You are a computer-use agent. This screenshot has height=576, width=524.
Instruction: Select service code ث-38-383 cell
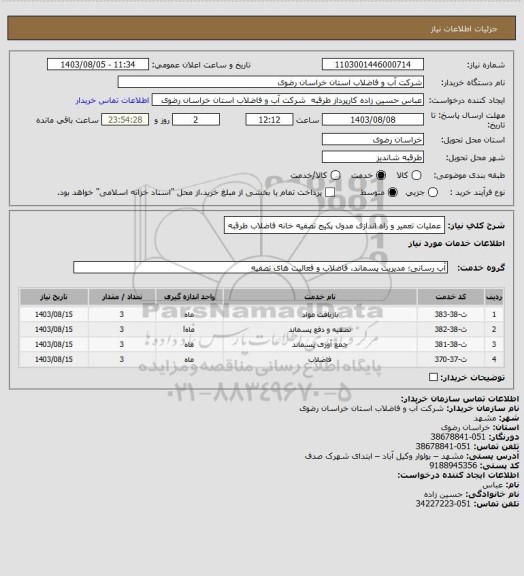tap(451, 314)
